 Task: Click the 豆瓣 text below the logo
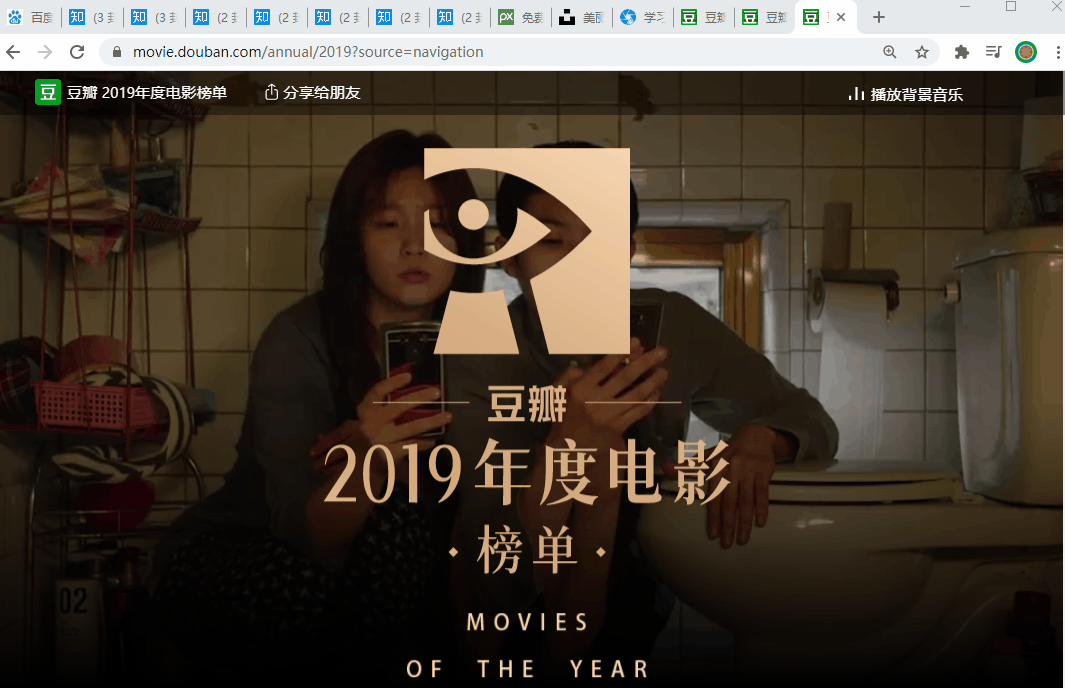pyautogui.click(x=527, y=403)
